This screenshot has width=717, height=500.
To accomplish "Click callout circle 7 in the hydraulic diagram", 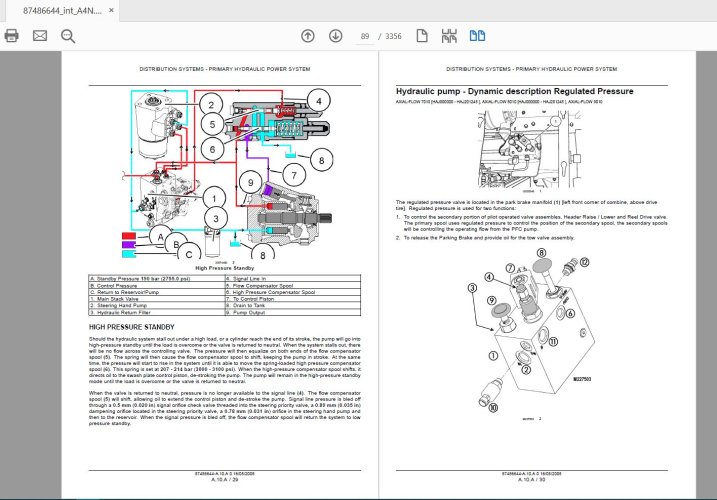I will (x=294, y=175).
